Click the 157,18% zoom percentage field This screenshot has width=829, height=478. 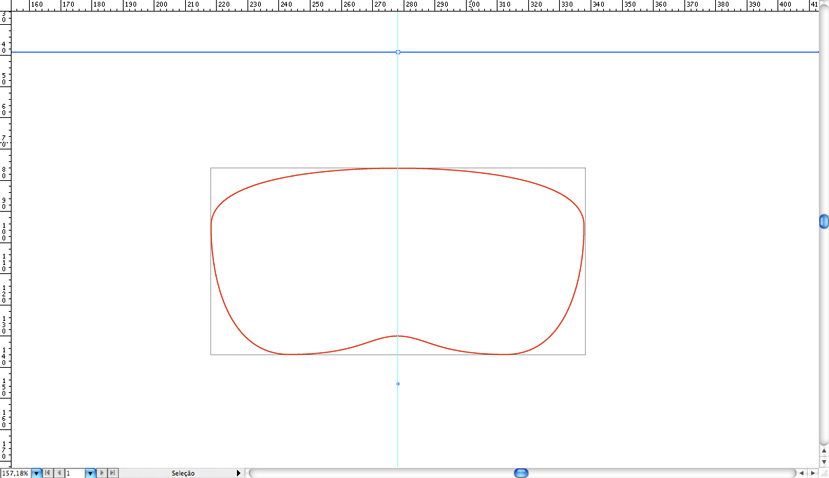click(15, 473)
